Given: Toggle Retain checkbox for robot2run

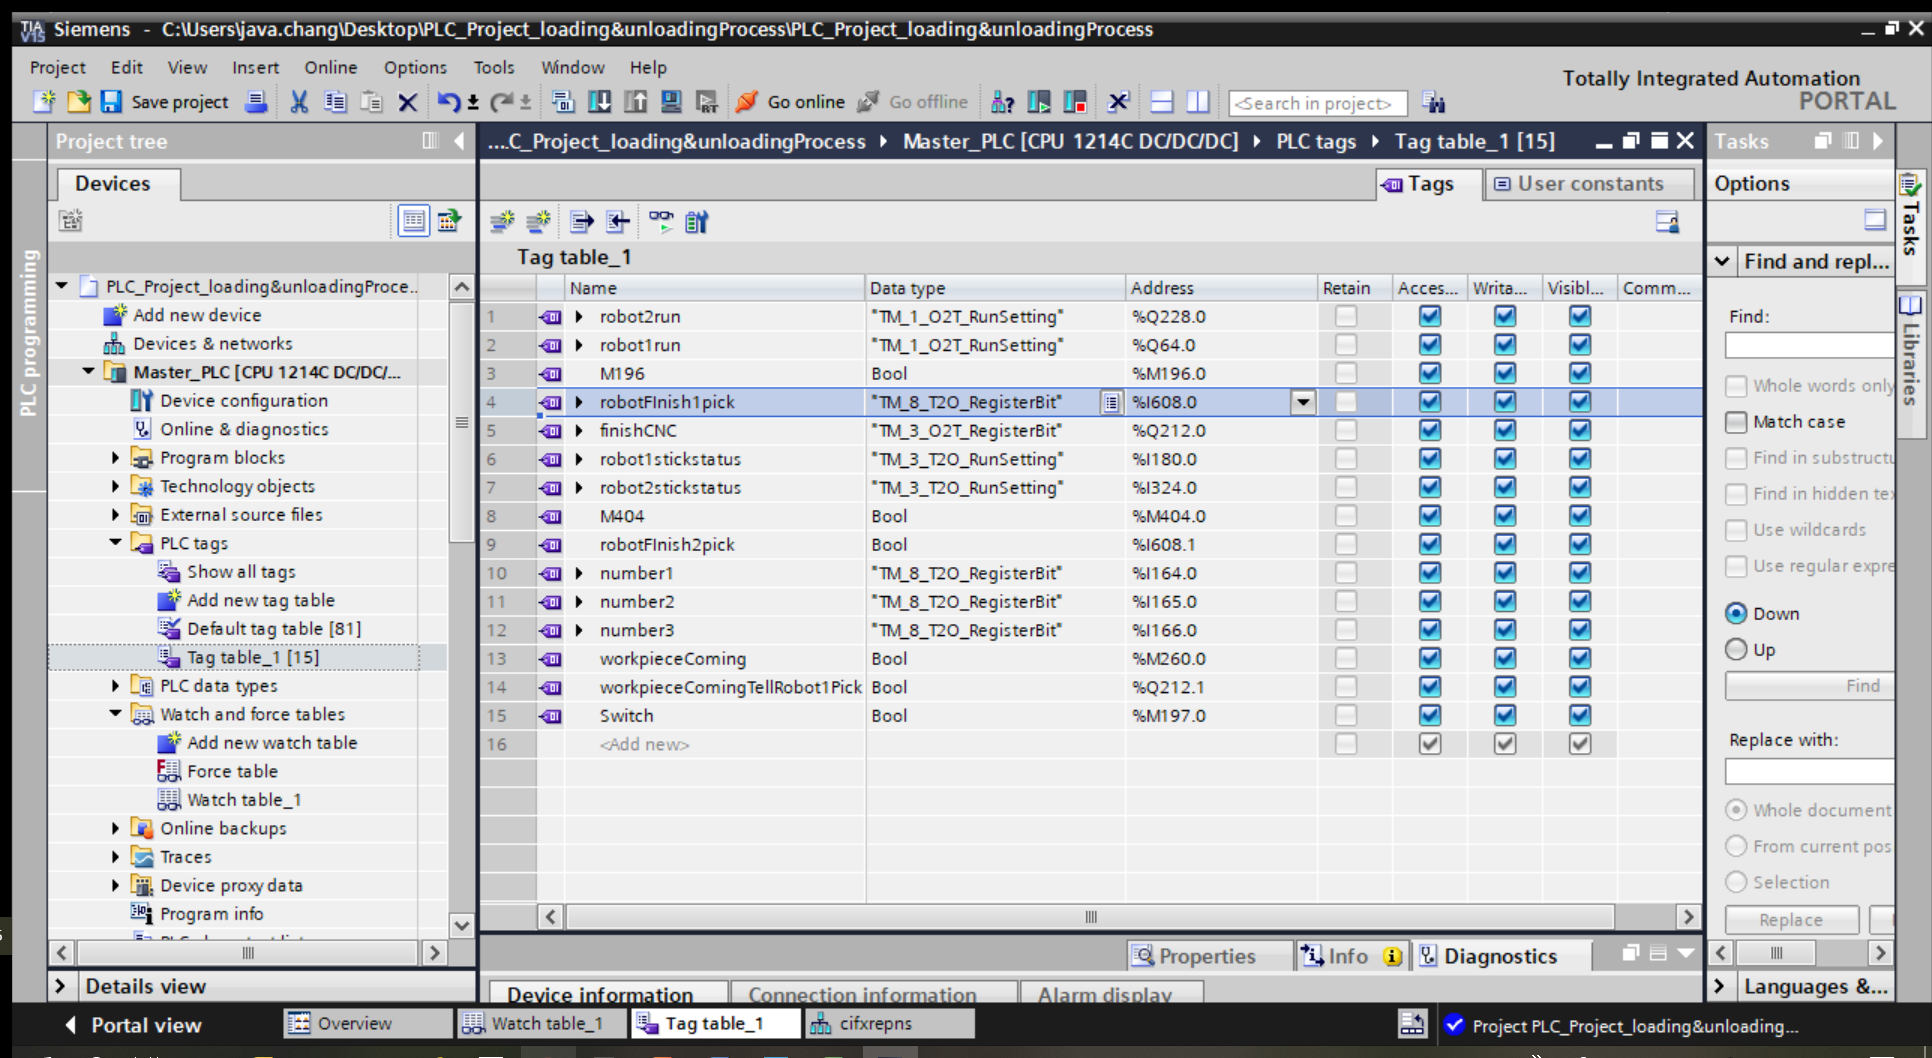Looking at the screenshot, I should click(1346, 316).
